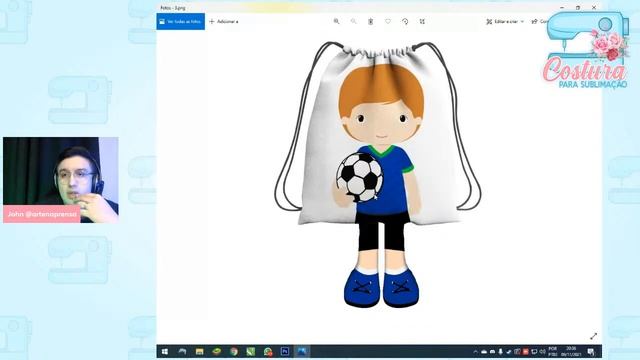Open Photoshop from the taskbar

(x=285, y=351)
